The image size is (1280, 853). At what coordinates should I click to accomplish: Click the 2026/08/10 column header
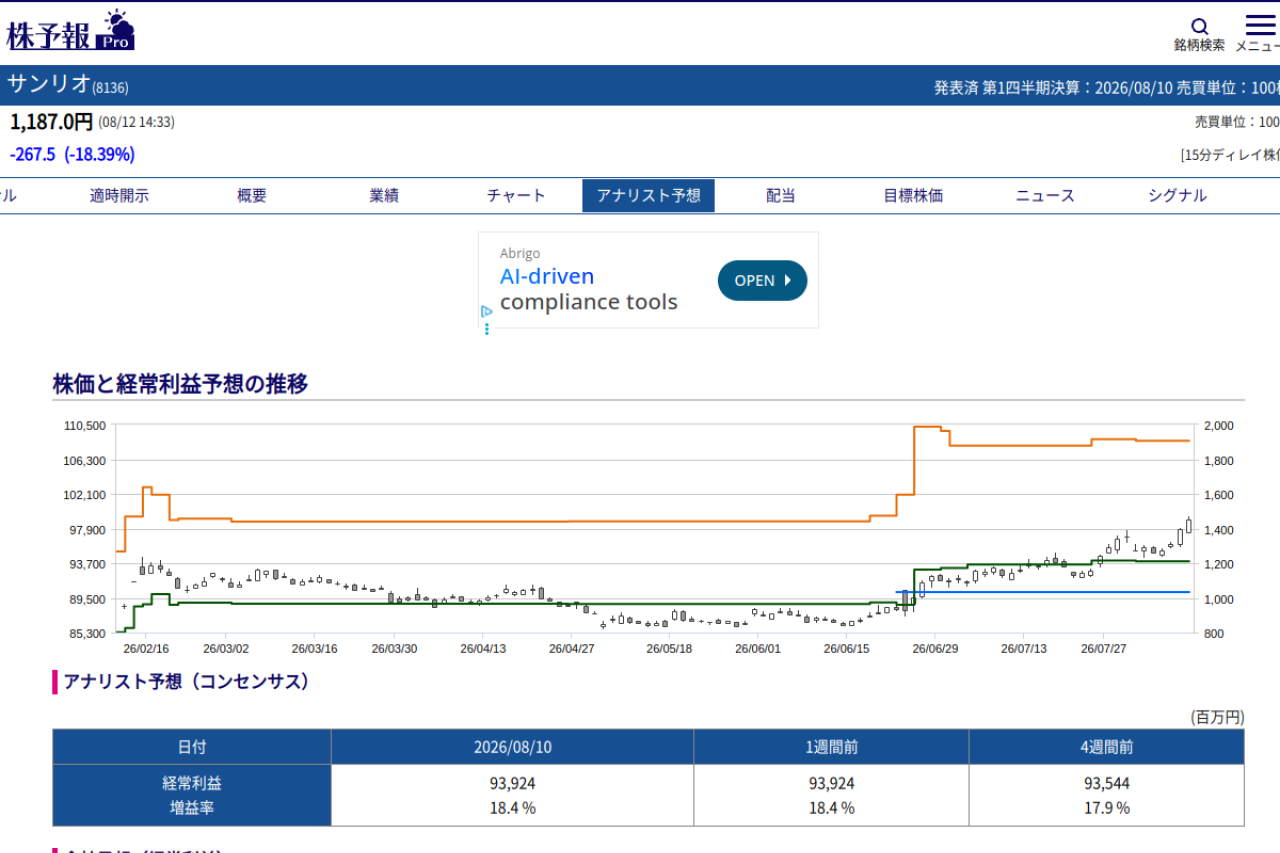tap(512, 747)
